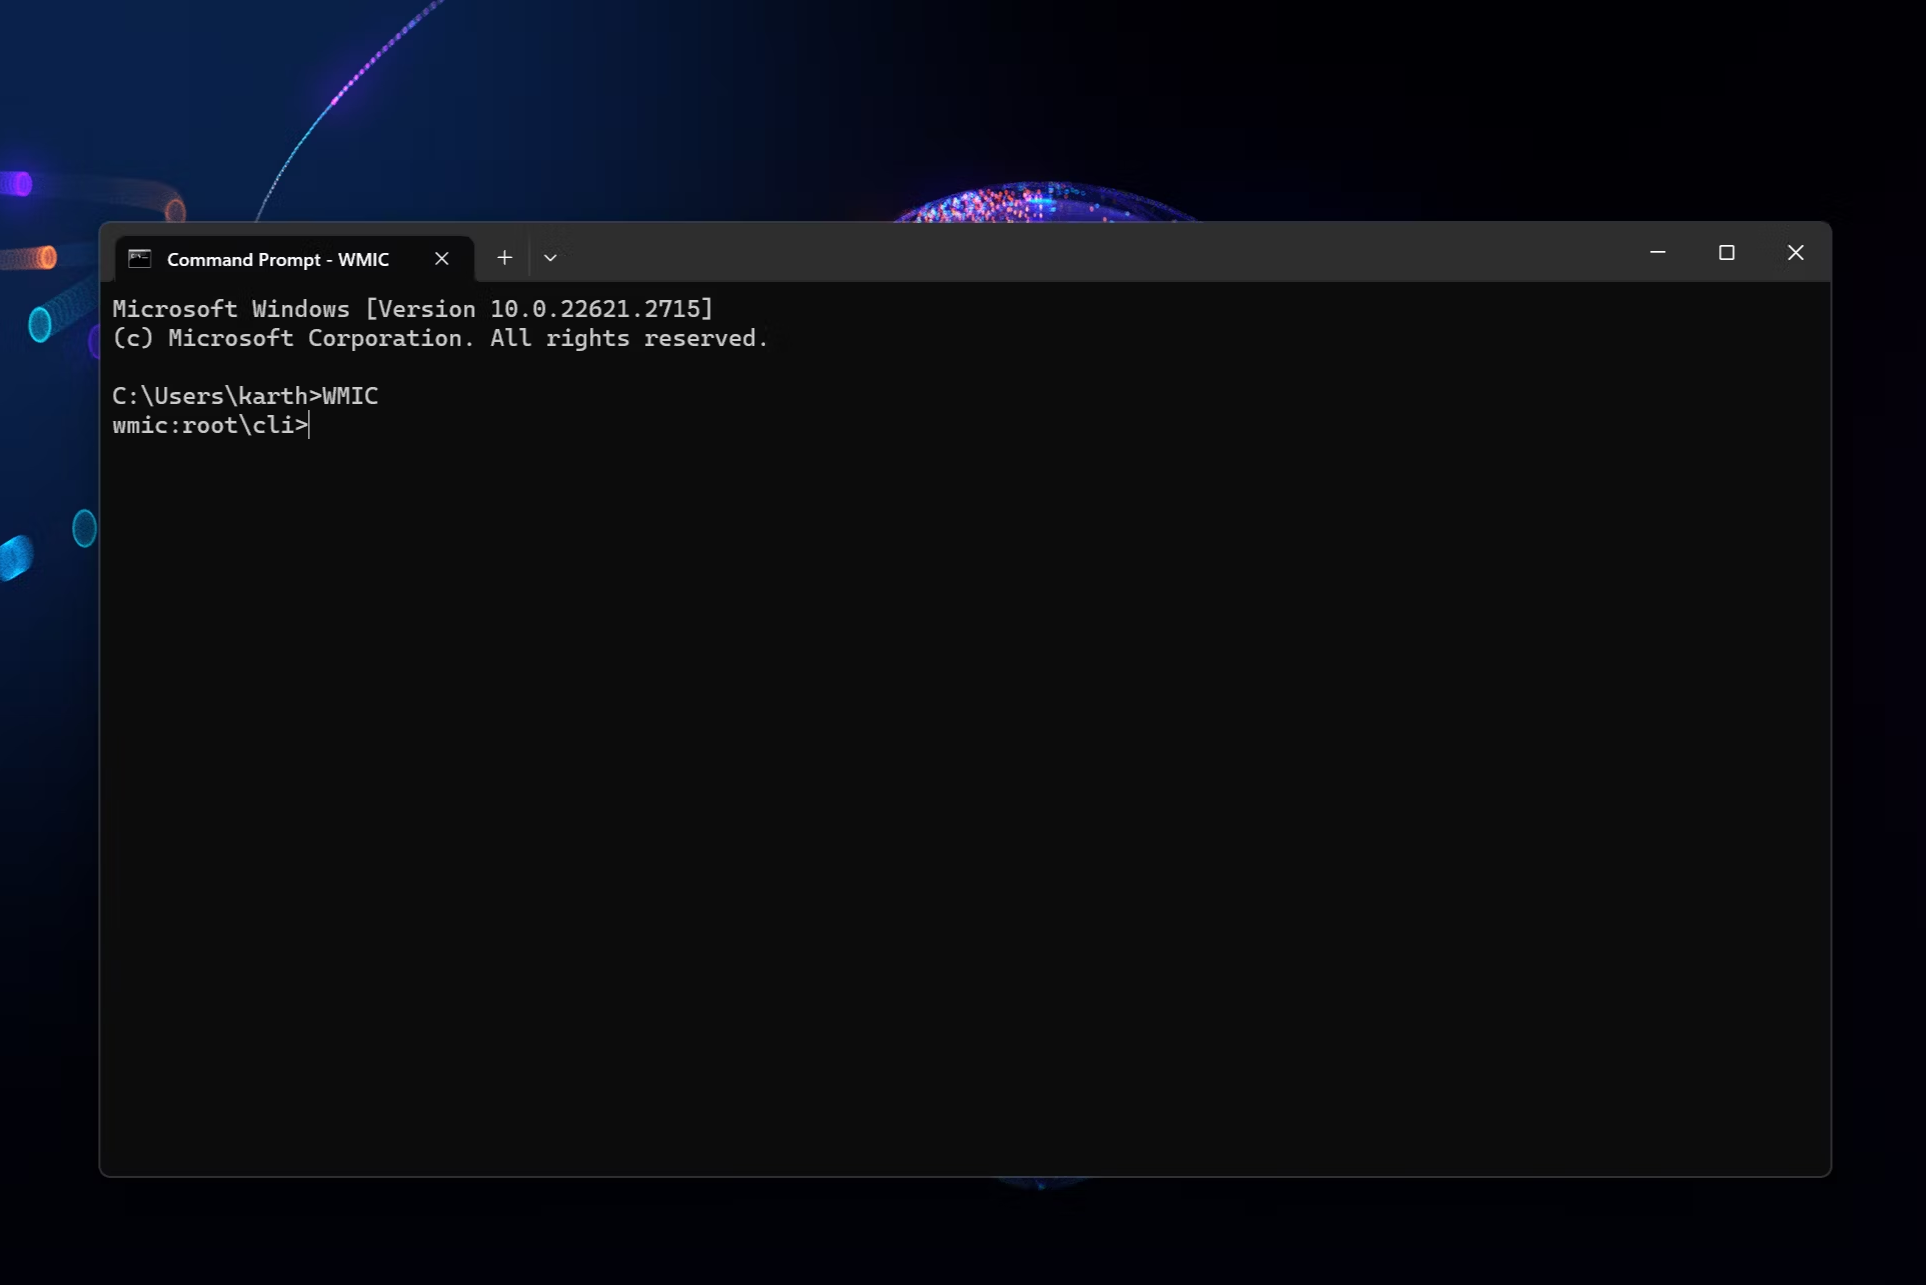The height and width of the screenshot is (1285, 1926).
Task: Click the C:\Users\karth>WMIC command line
Action: (245, 396)
